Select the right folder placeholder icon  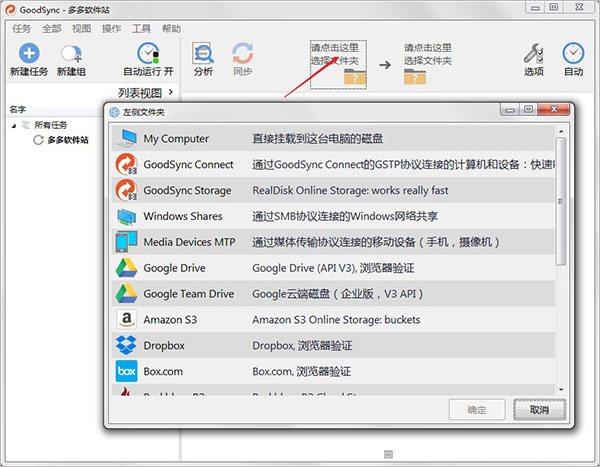point(416,77)
